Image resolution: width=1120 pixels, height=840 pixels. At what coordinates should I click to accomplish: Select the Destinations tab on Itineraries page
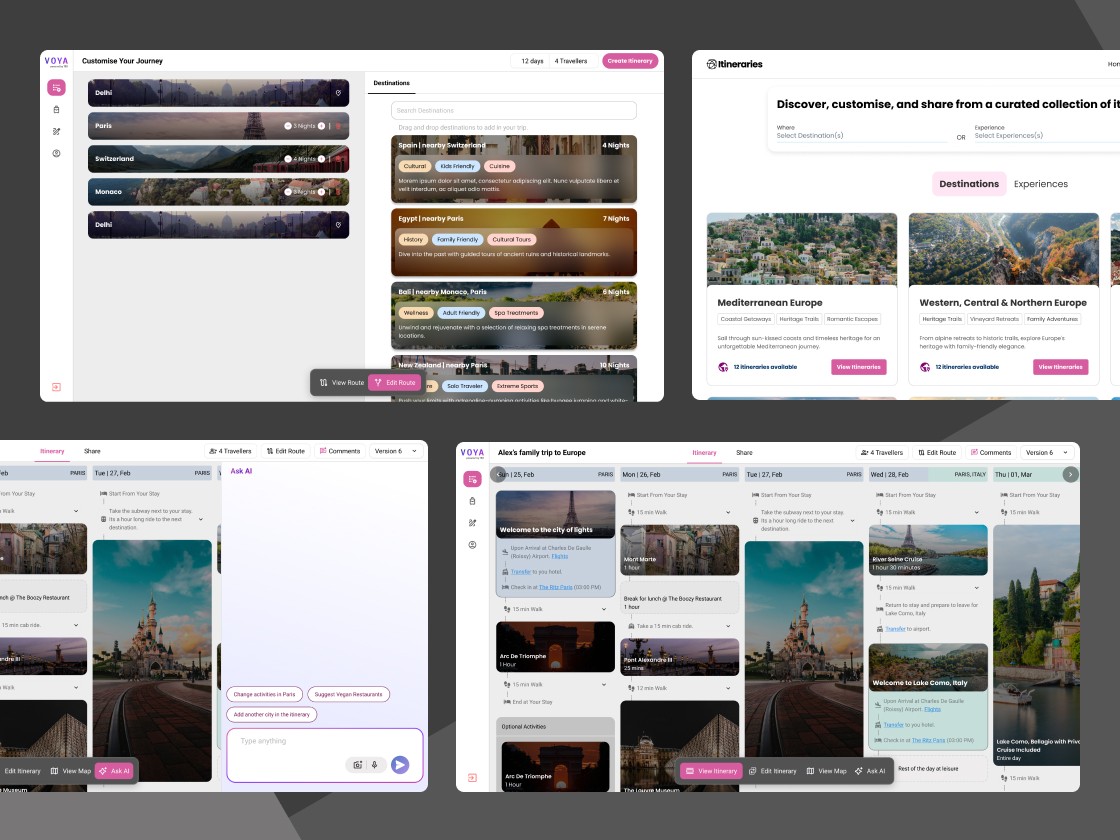[969, 184]
